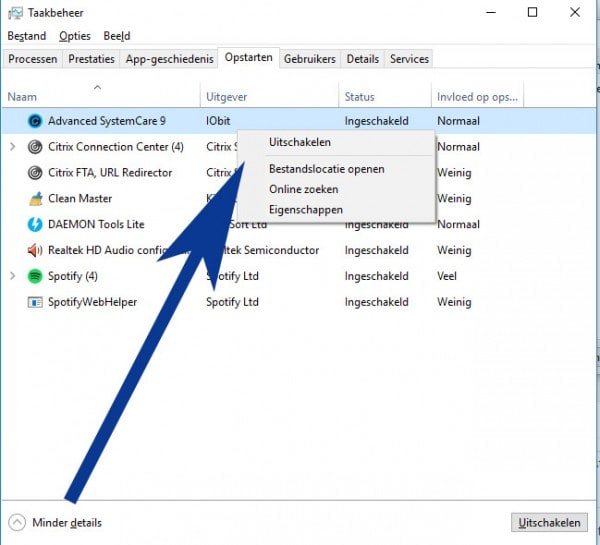600x545 pixels.
Task: Select the Advanced SystemCare 9 row name
Action: (x=107, y=121)
